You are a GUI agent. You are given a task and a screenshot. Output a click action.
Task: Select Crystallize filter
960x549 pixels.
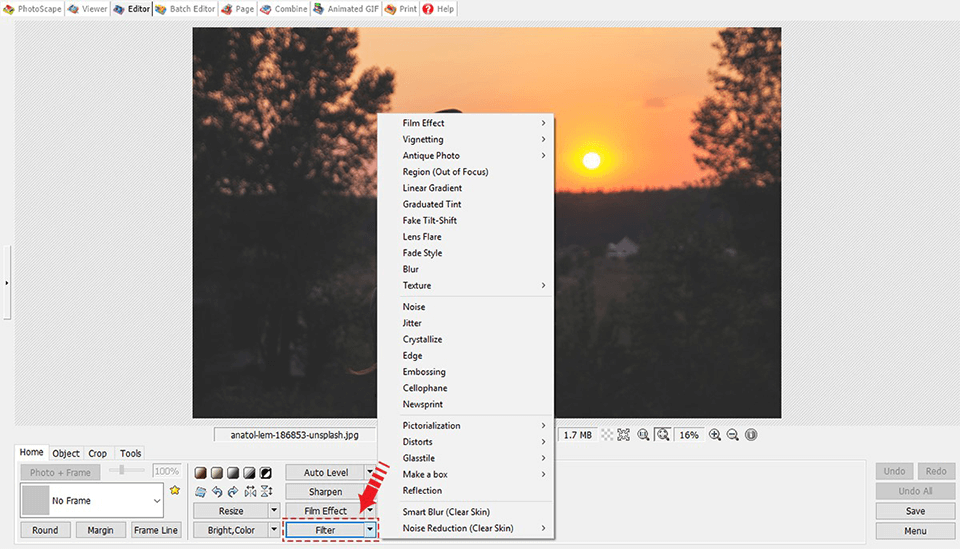pos(466,339)
